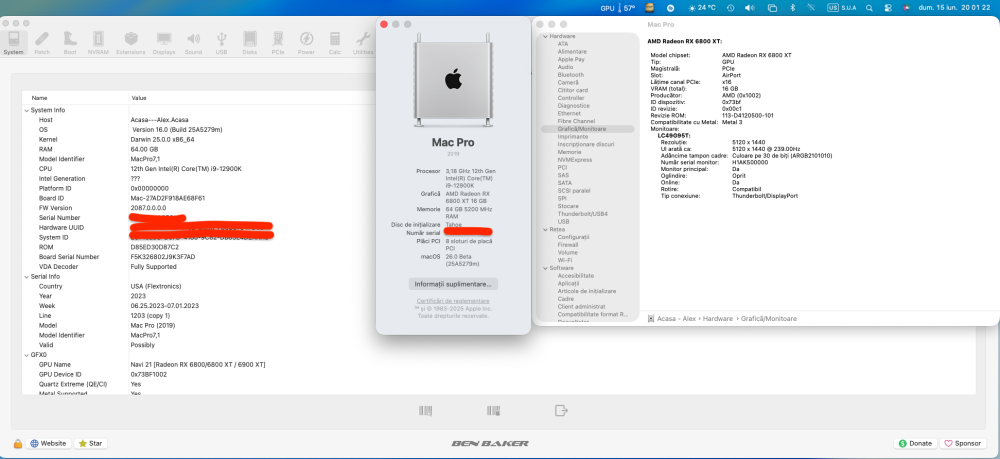Image resolution: width=1000 pixels, height=459 pixels.
Task: Open Certificări de reglementare link
Action: point(453,301)
